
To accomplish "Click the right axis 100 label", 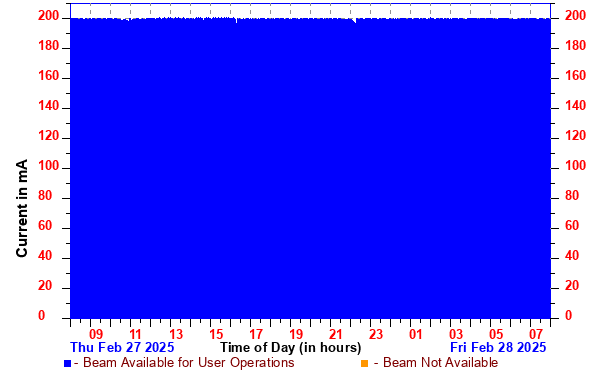I will [x=576, y=166].
